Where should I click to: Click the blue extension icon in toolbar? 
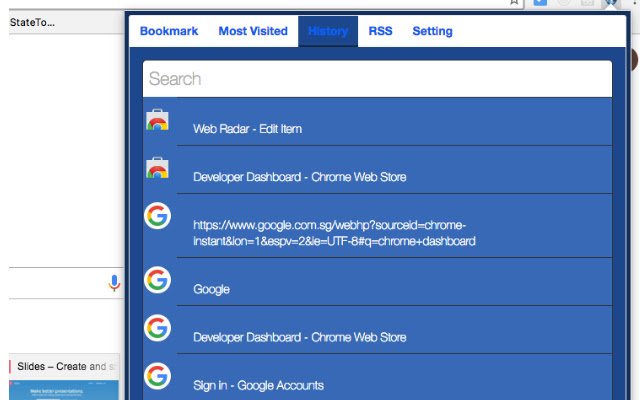[x=541, y=4]
